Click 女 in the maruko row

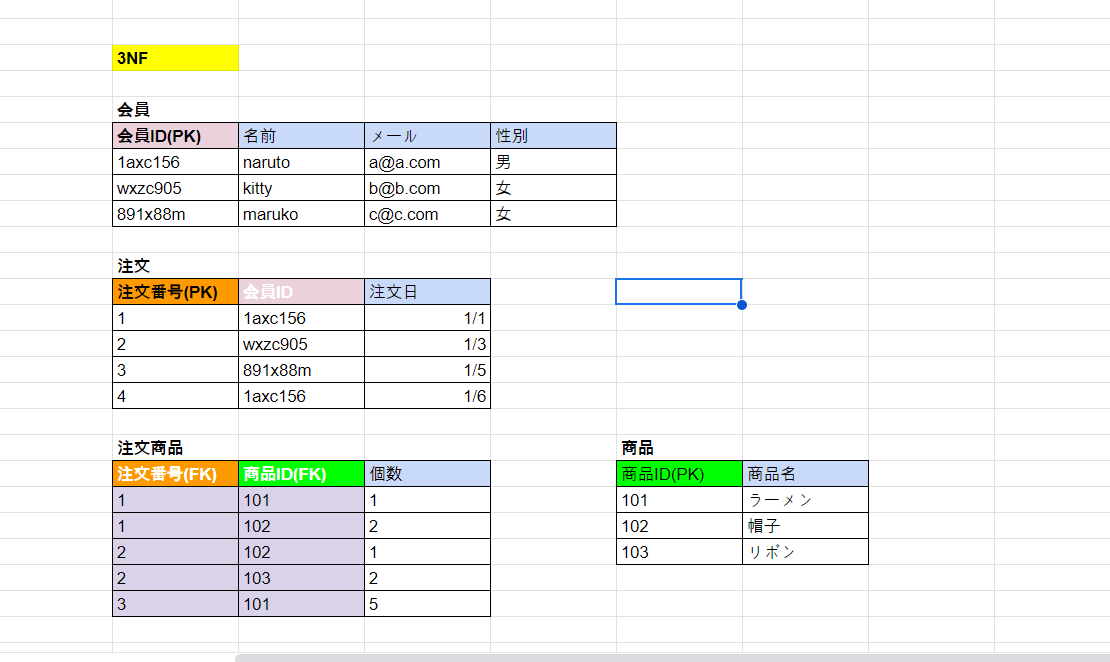point(554,214)
